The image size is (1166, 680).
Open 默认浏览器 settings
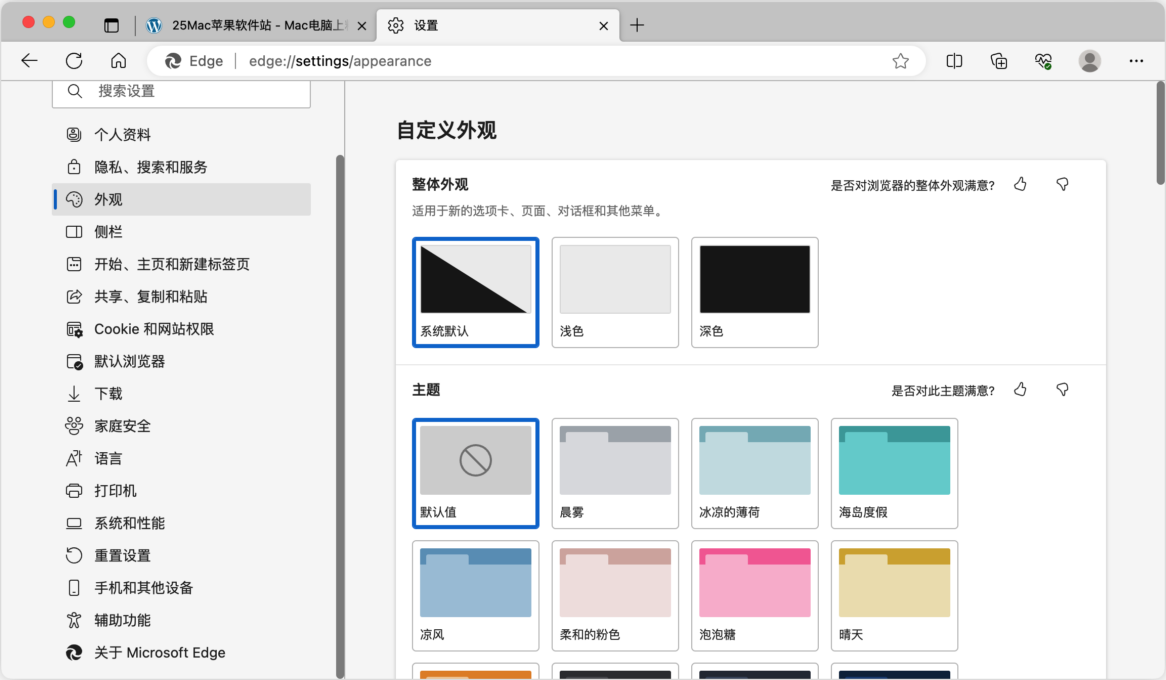tap(181, 362)
